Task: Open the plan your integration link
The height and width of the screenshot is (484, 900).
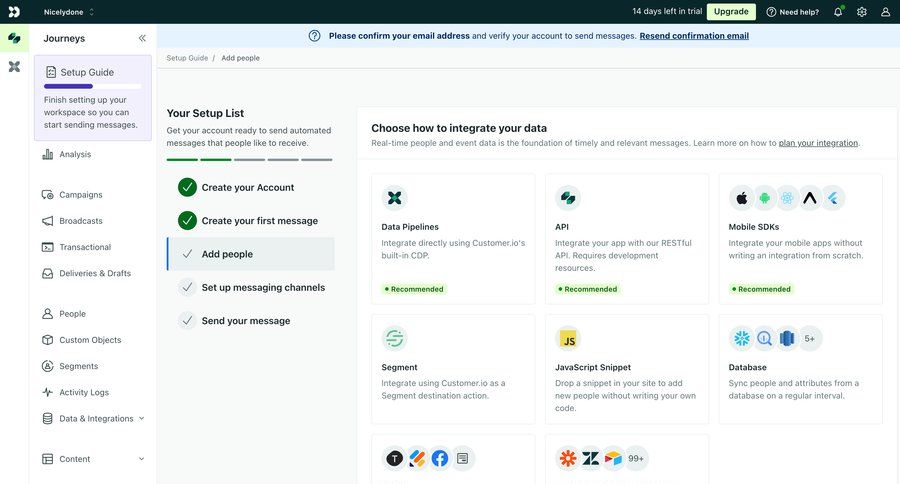Action: [818, 143]
